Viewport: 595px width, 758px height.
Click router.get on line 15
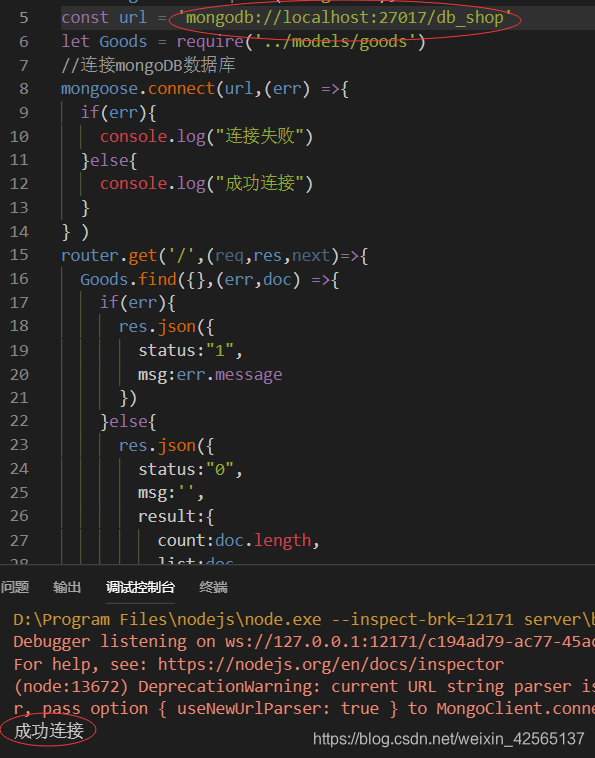tap(109, 255)
